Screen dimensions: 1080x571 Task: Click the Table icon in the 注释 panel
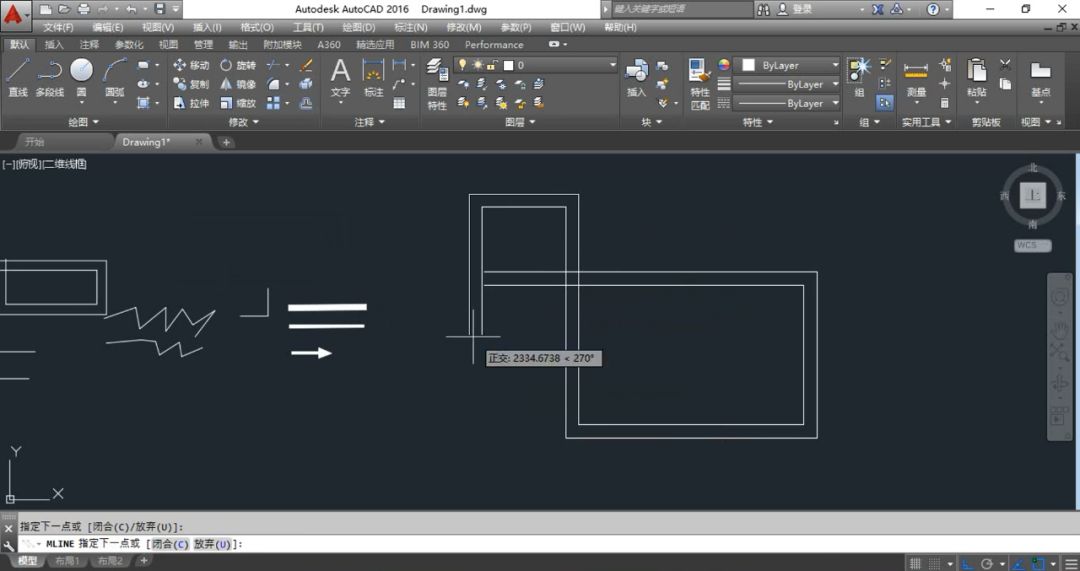click(x=399, y=103)
